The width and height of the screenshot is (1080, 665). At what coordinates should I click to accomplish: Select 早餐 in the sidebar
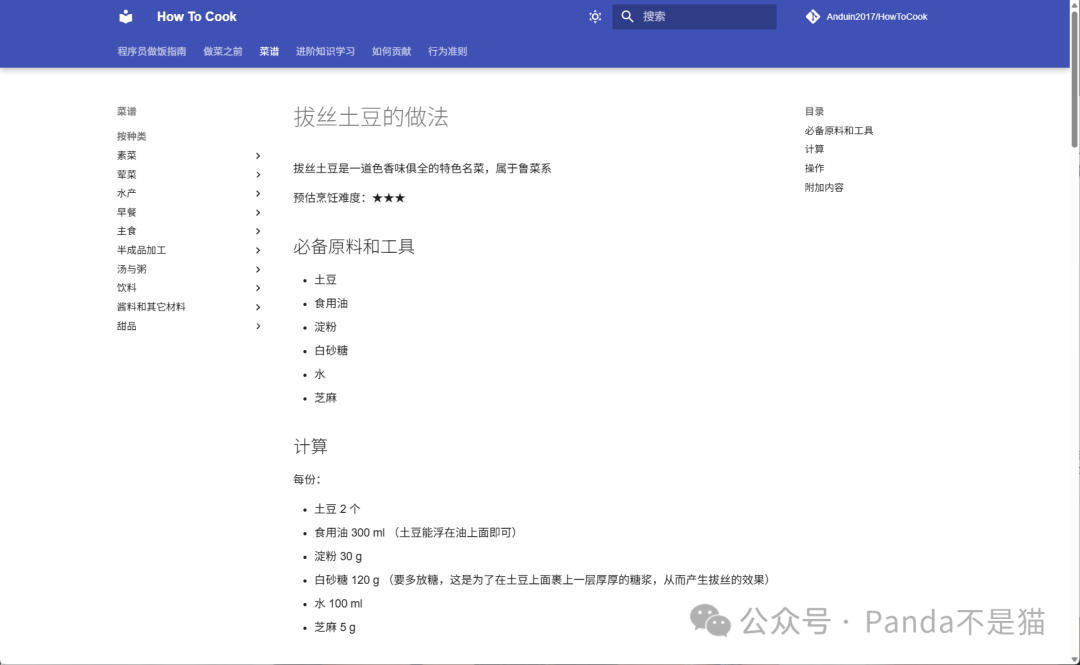(x=127, y=212)
